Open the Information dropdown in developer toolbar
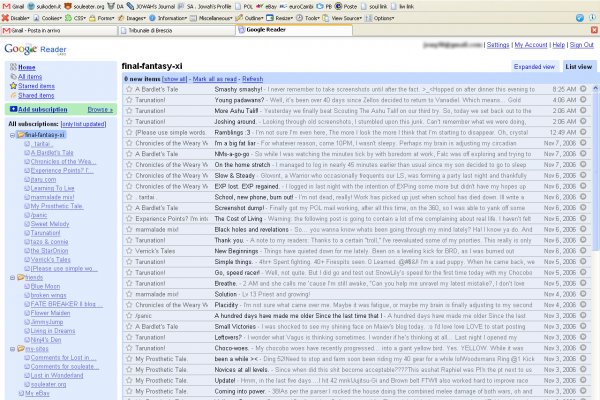 pyautogui.click(x=168, y=18)
